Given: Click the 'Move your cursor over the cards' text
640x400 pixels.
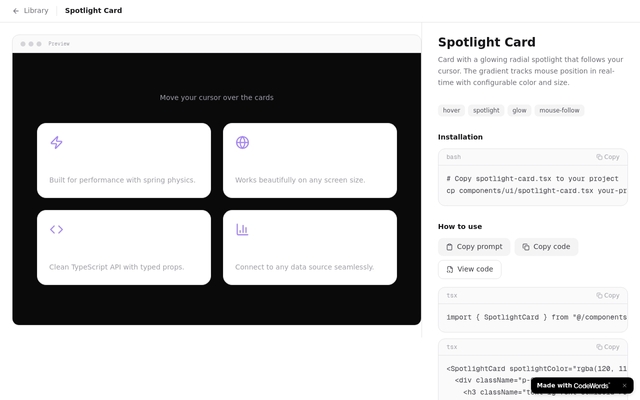Looking at the screenshot, I should click(216, 98).
